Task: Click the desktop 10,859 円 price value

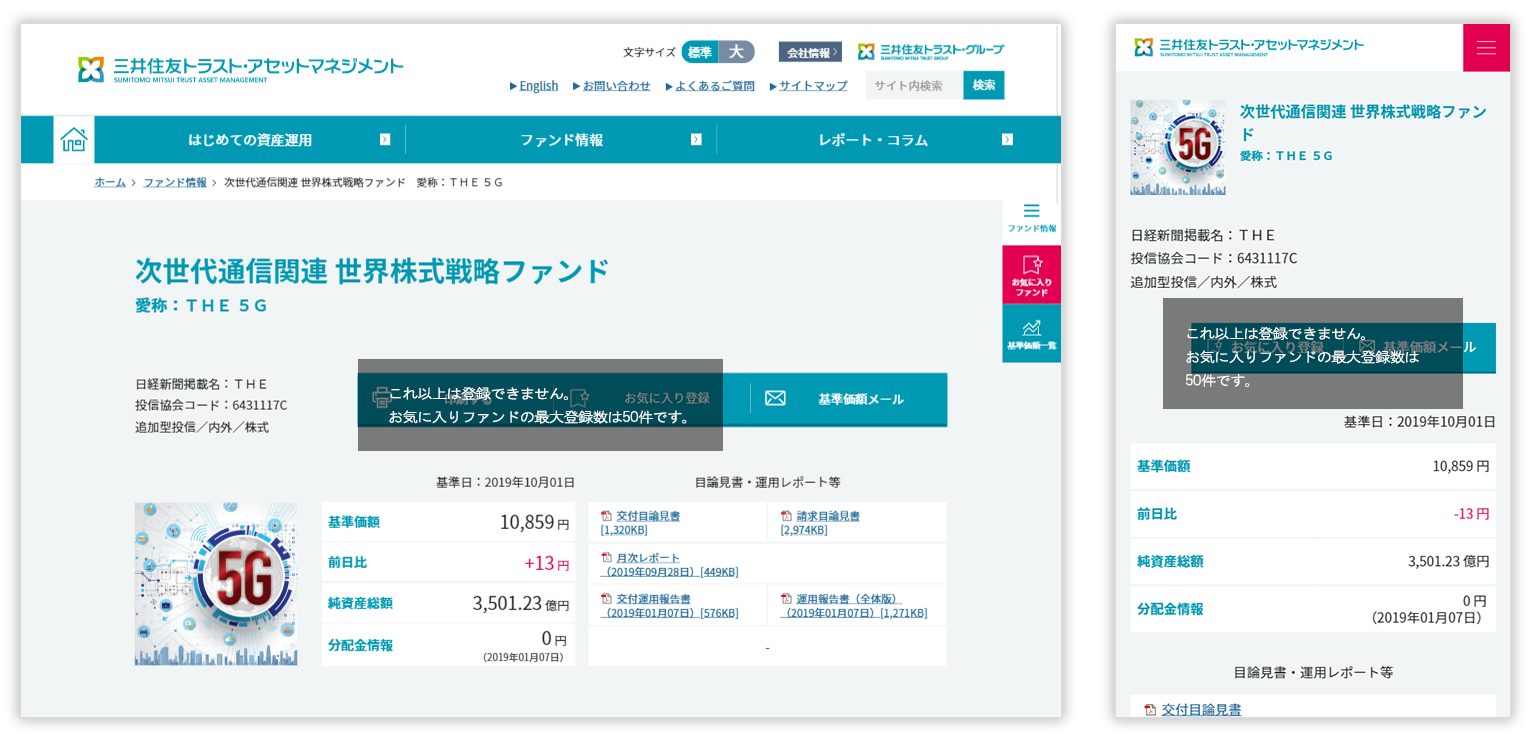Action: click(x=534, y=522)
